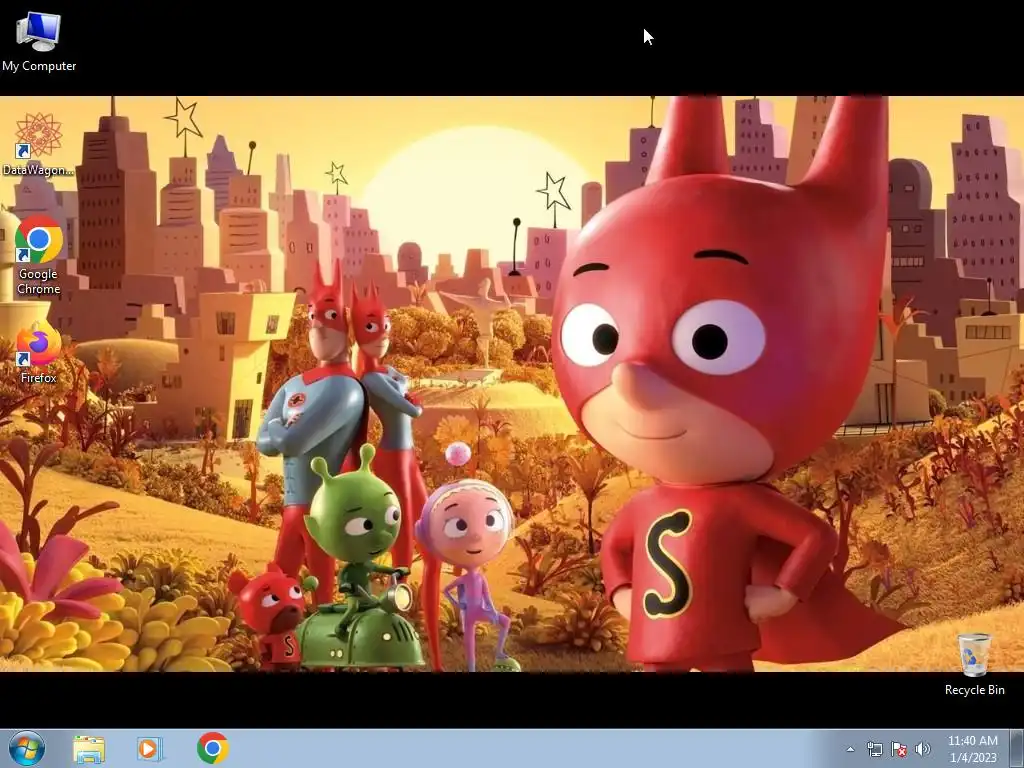Select the 'Recycle Bin' label text
This screenshot has height=768, width=1024.
point(974,690)
